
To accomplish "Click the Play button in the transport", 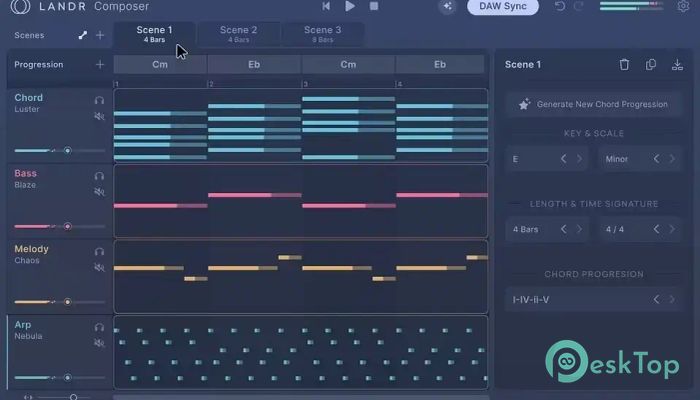I will click(350, 6).
